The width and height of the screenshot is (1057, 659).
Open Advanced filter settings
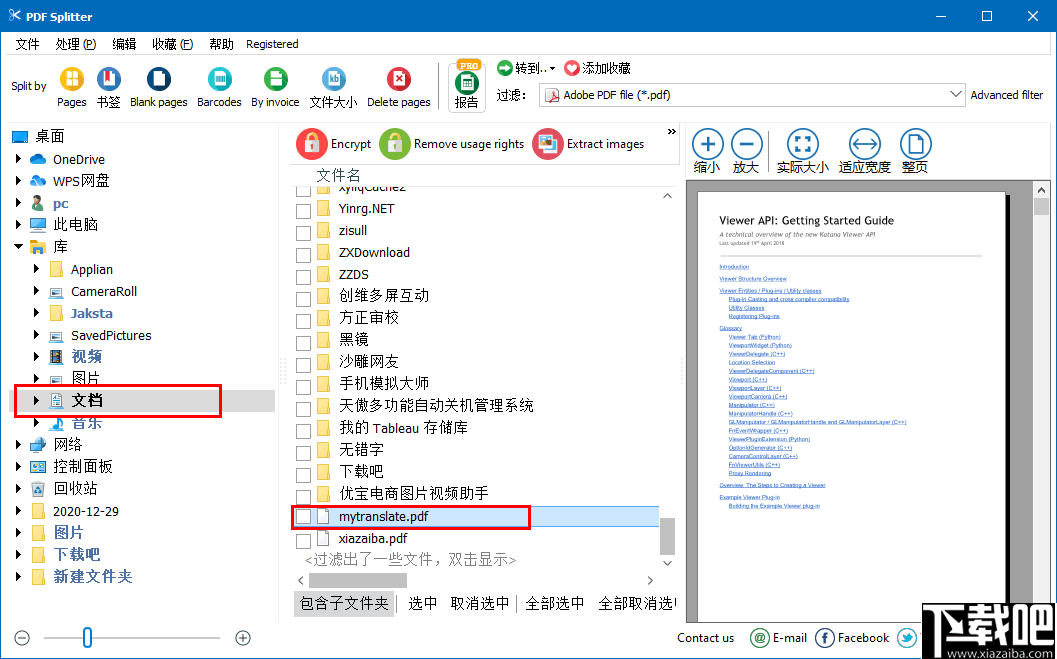1007,94
